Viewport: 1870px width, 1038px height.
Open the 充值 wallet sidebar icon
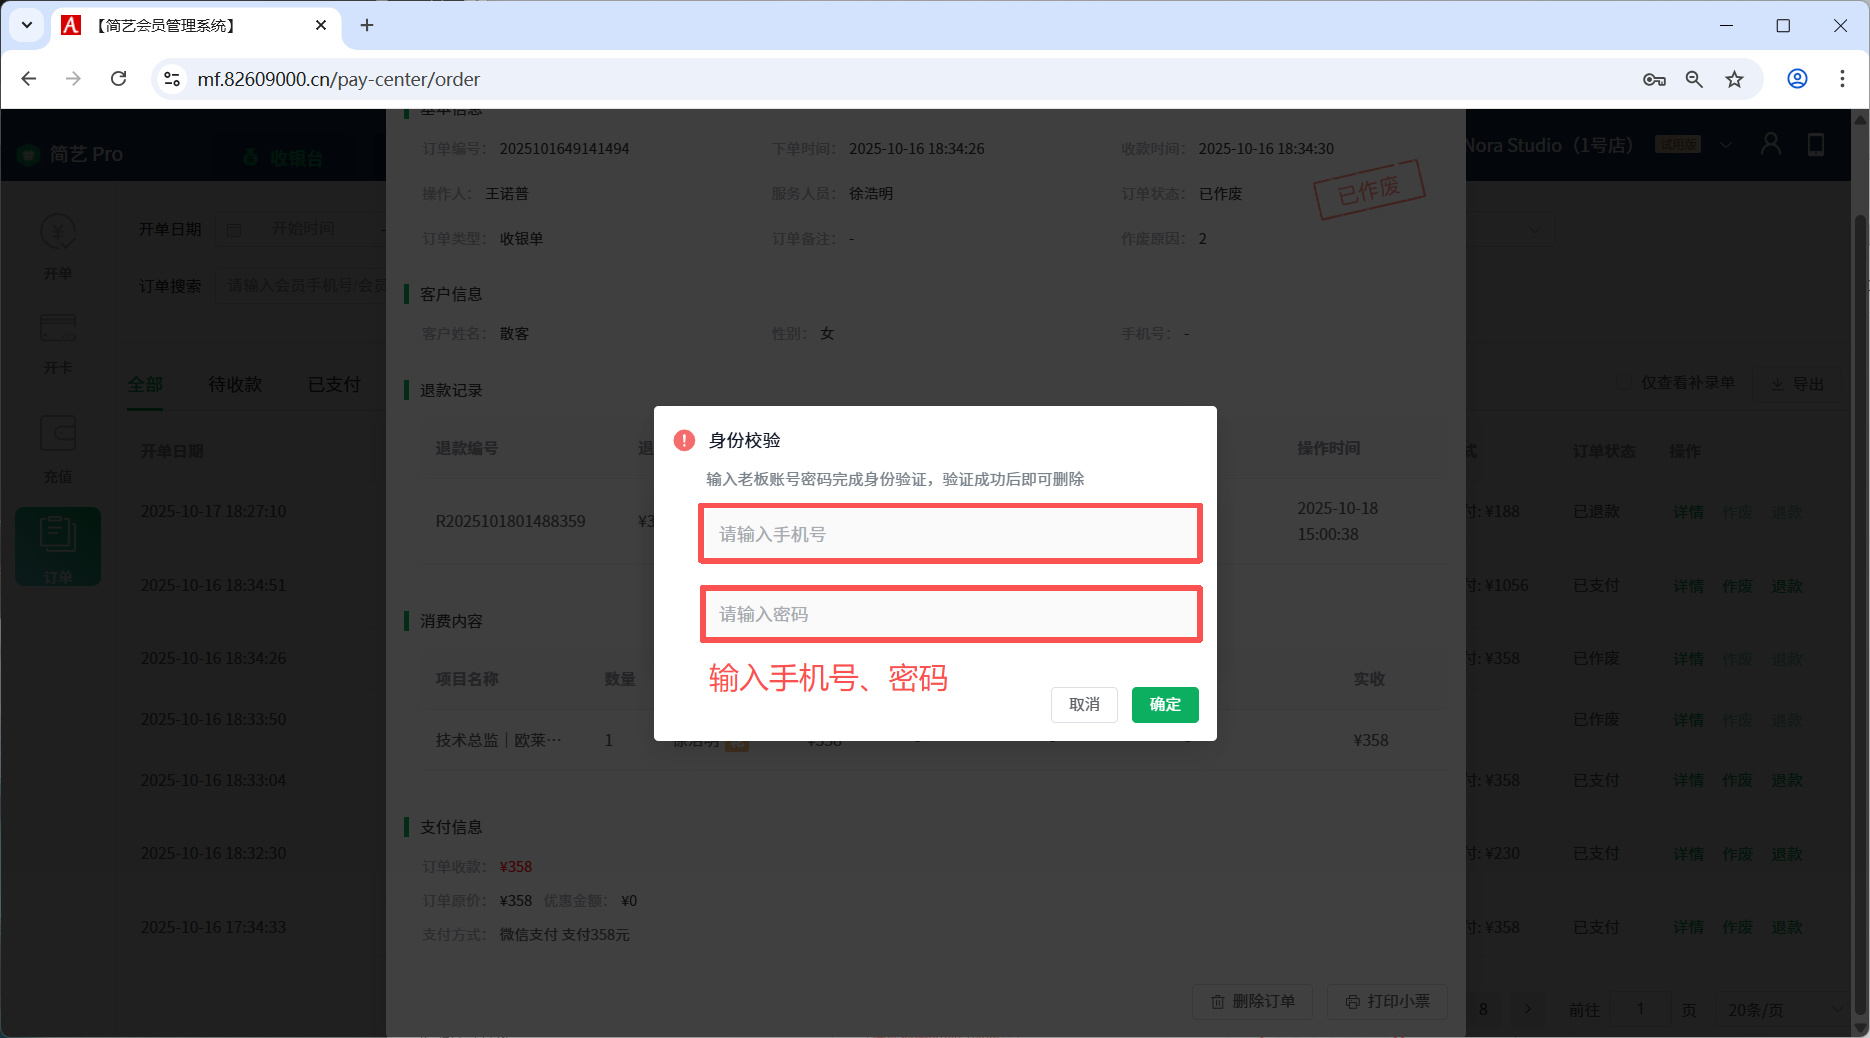pyautogui.click(x=58, y=448)
